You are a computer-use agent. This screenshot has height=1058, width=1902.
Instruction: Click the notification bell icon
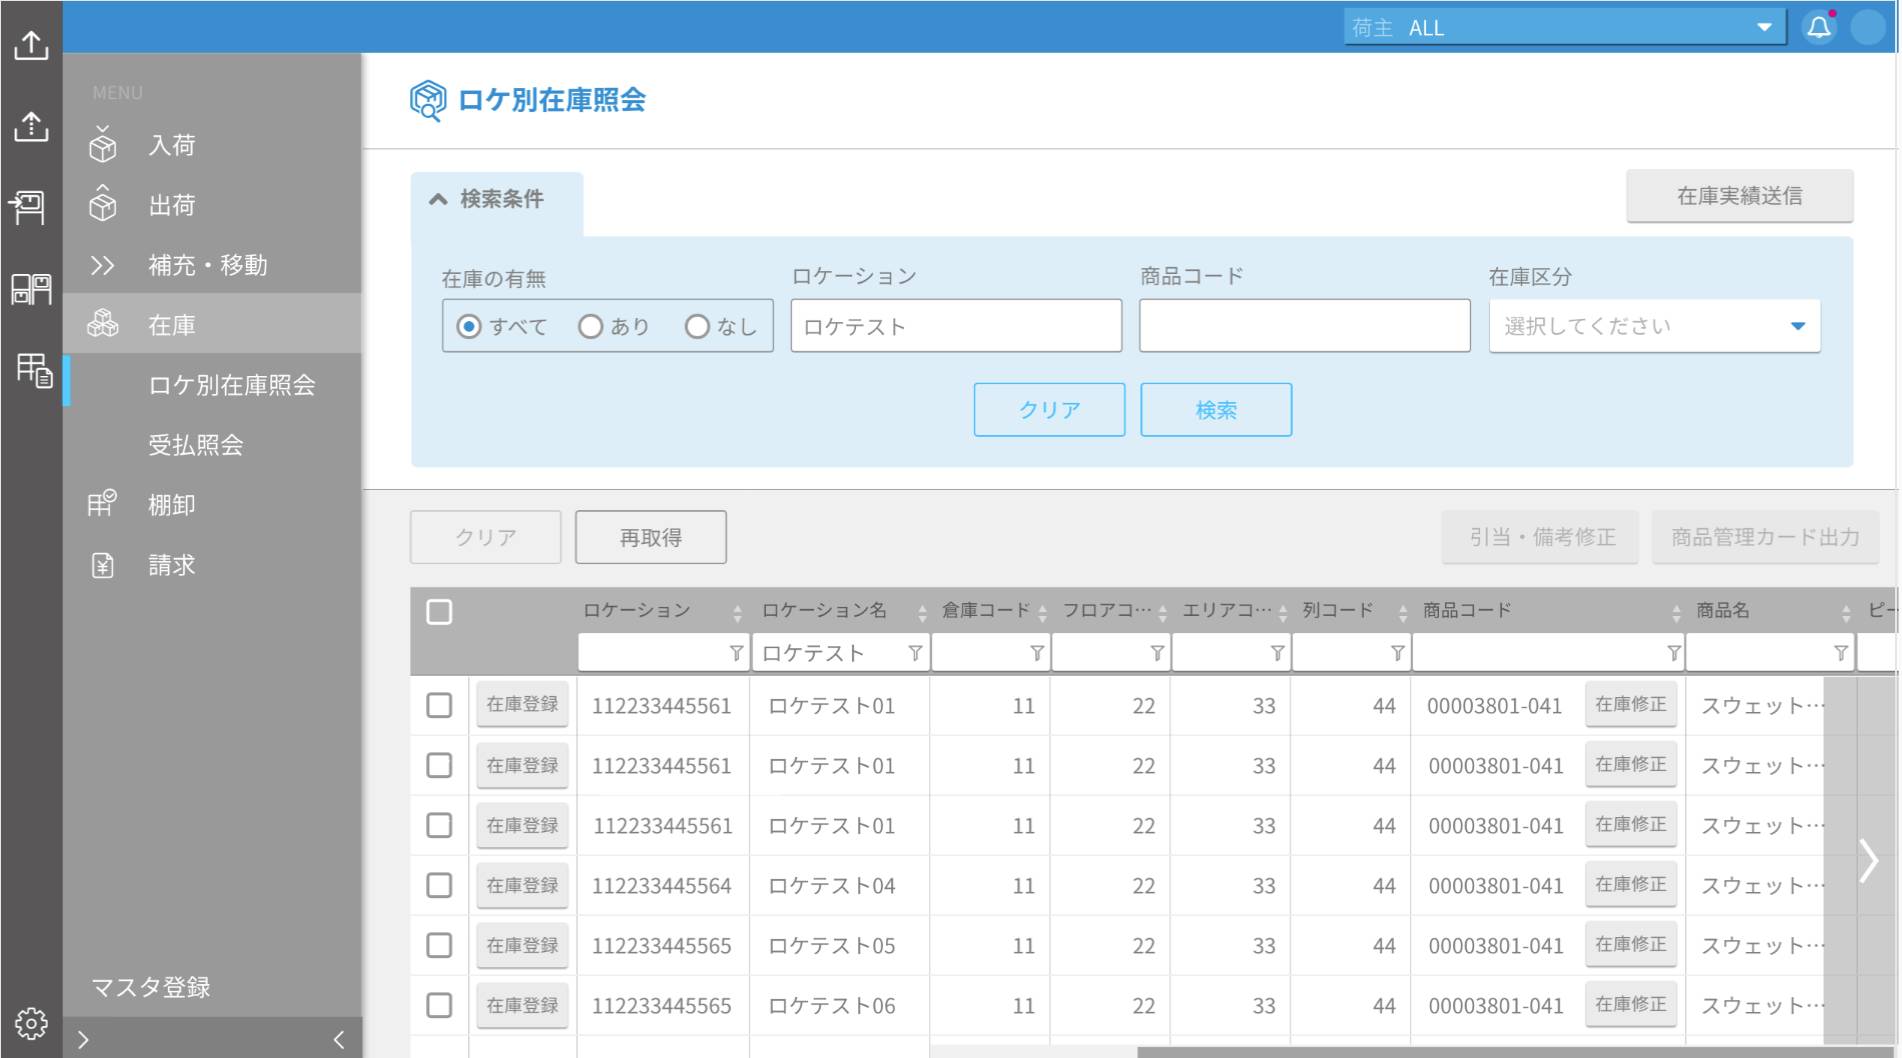coord(1819,27)
